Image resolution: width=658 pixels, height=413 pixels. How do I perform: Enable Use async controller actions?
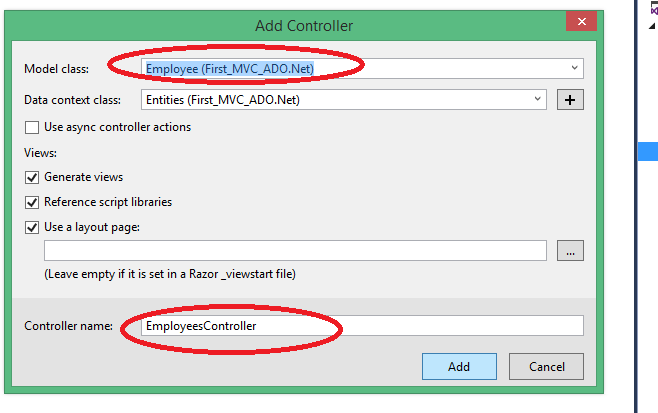32,127
